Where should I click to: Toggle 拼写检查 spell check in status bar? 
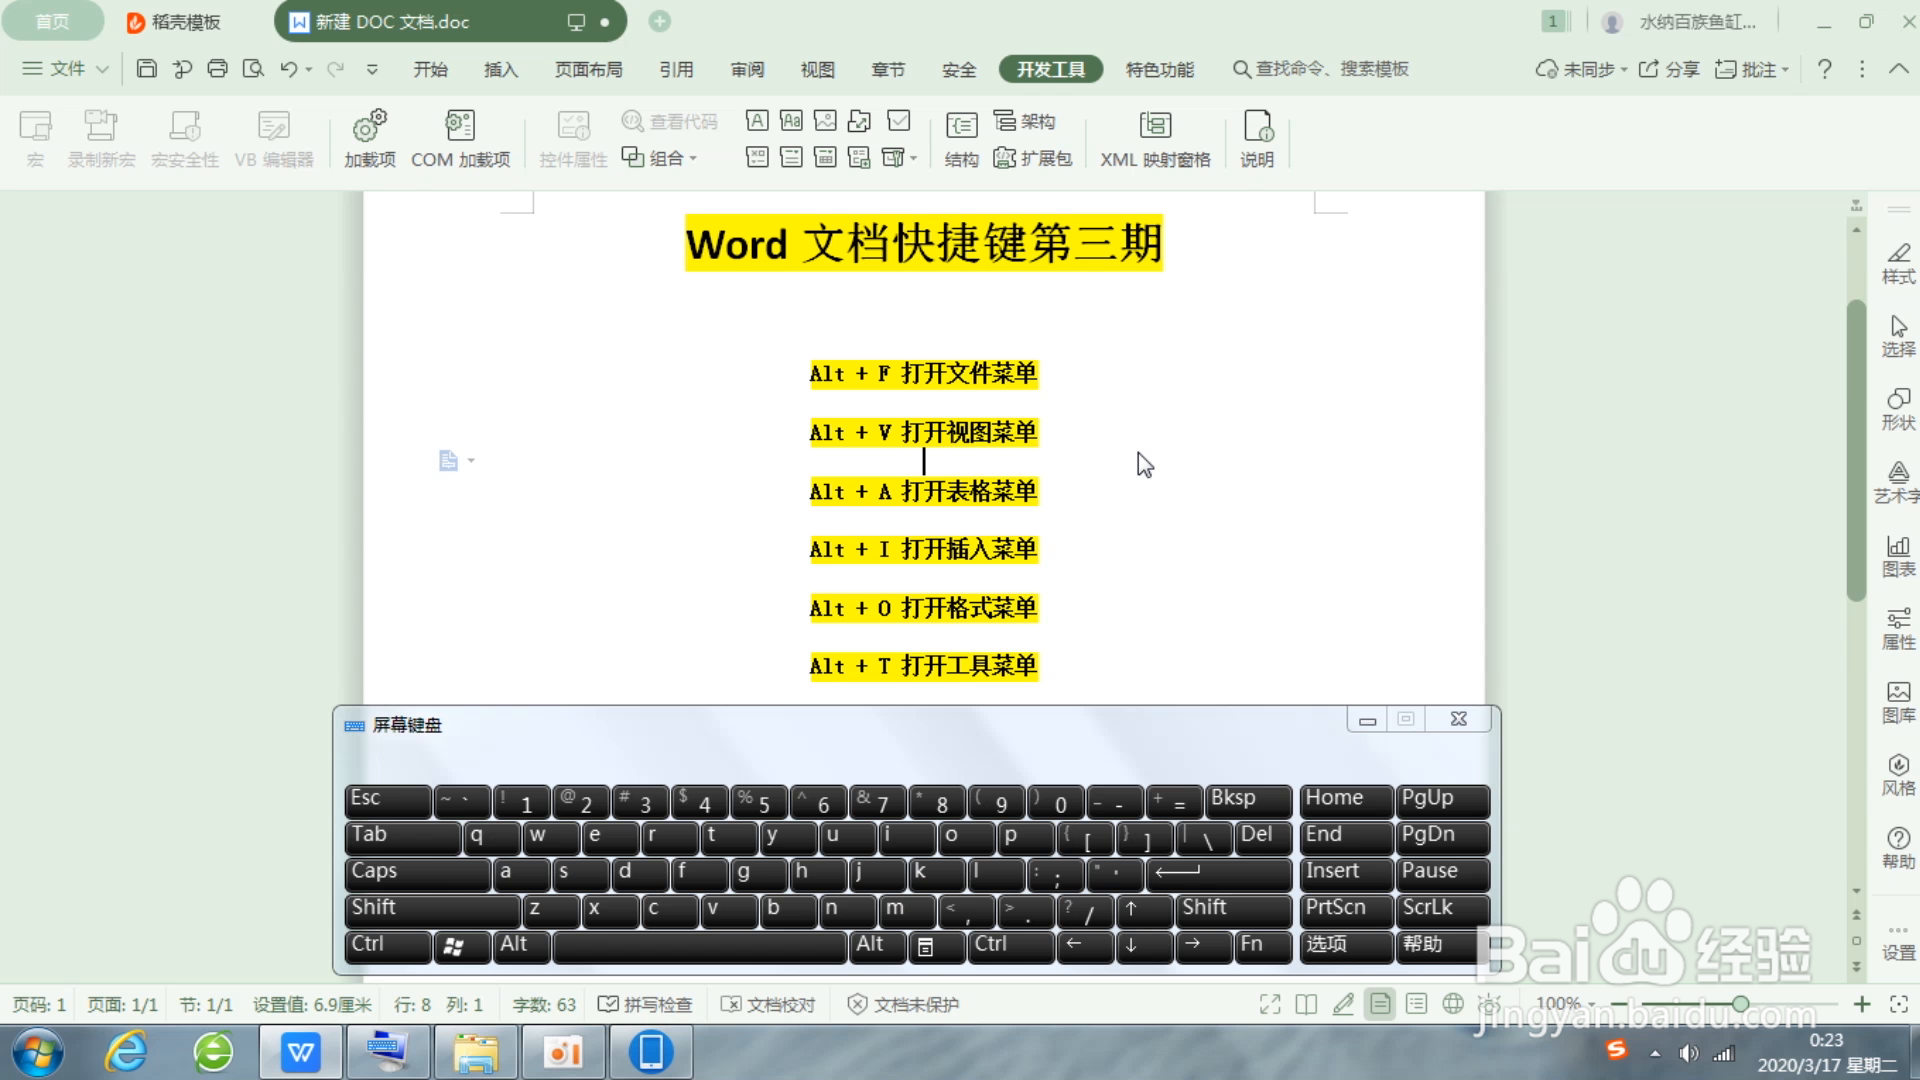point(646,1004)
